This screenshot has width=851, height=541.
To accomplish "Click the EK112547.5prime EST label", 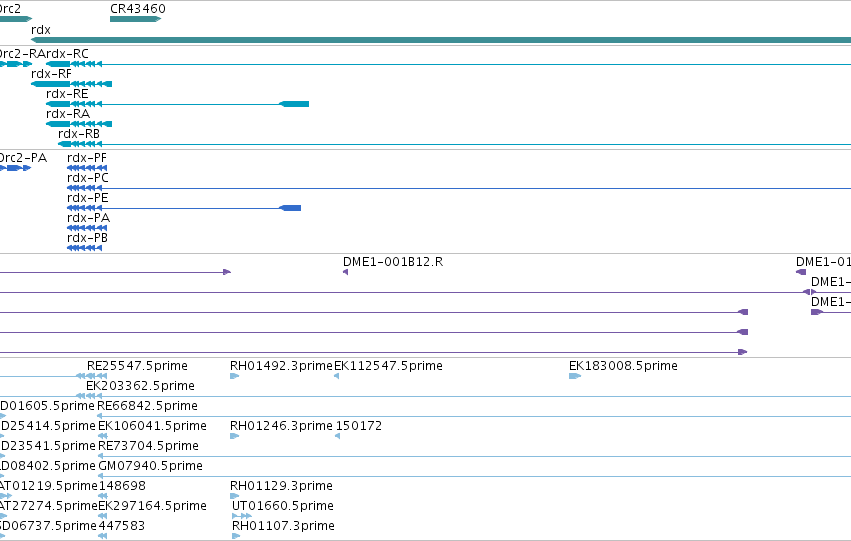I will pos(388,366).
